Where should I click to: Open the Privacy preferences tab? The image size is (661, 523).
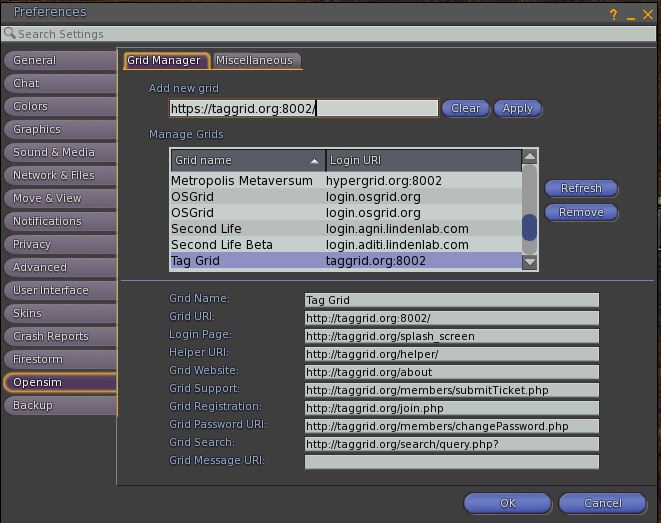[x=60, y=244]
